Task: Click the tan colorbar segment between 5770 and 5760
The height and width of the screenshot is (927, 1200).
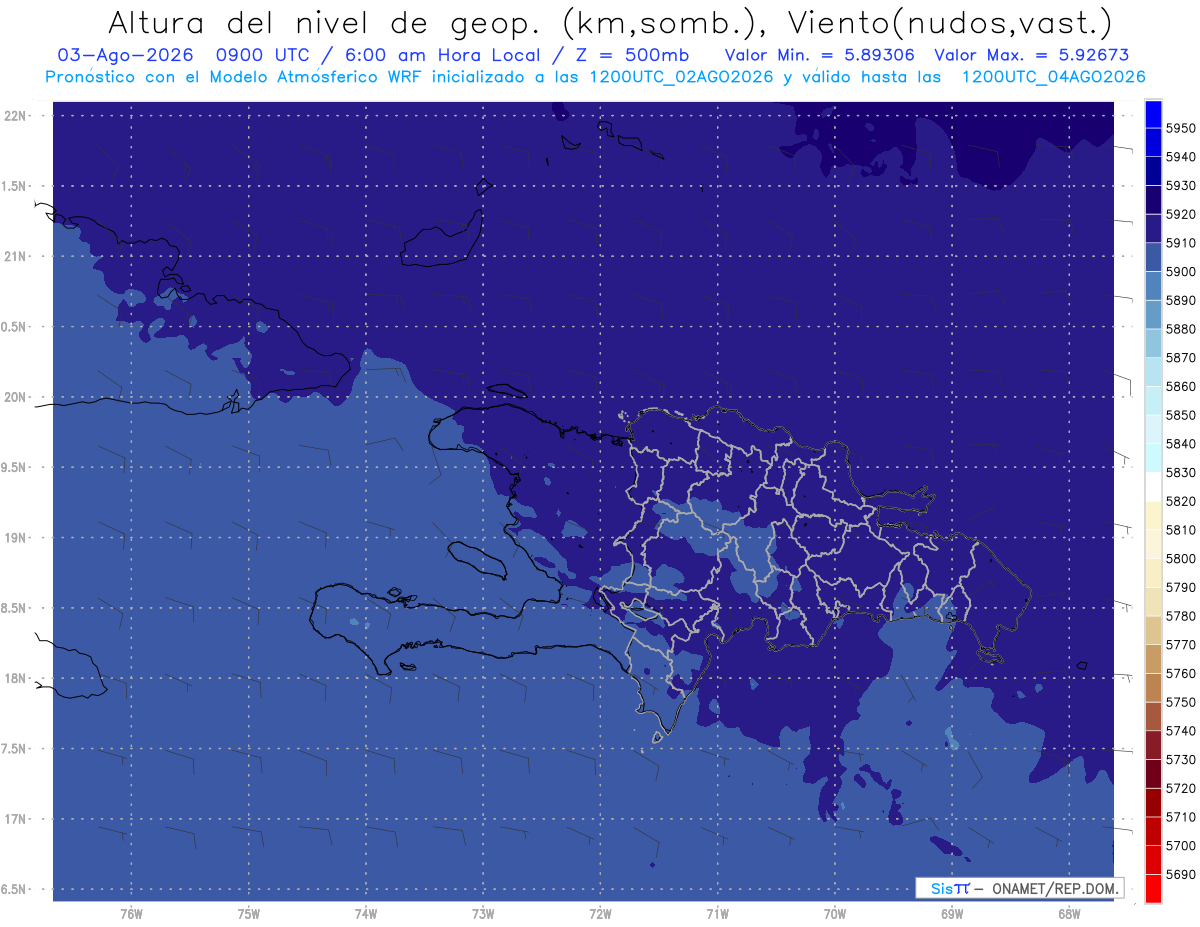Action: click(1153, 659)
